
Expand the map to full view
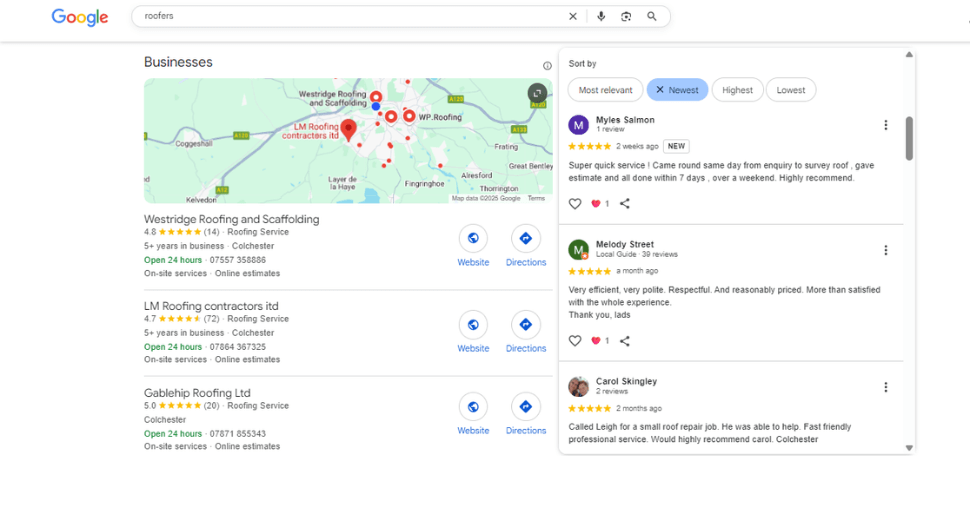tap(537, 93)
